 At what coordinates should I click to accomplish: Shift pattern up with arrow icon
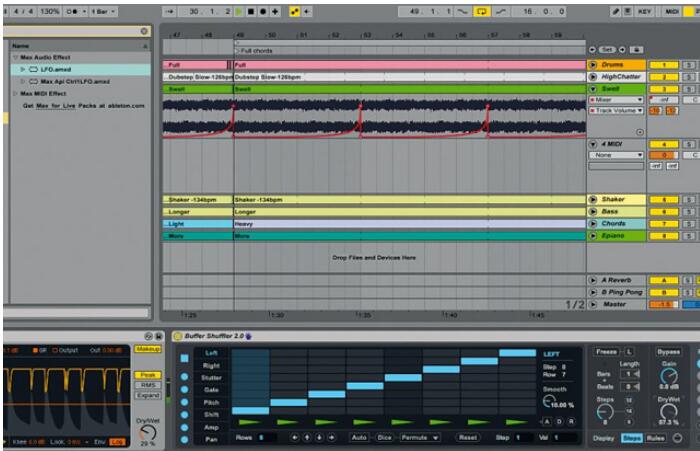[x=307, y=438]
